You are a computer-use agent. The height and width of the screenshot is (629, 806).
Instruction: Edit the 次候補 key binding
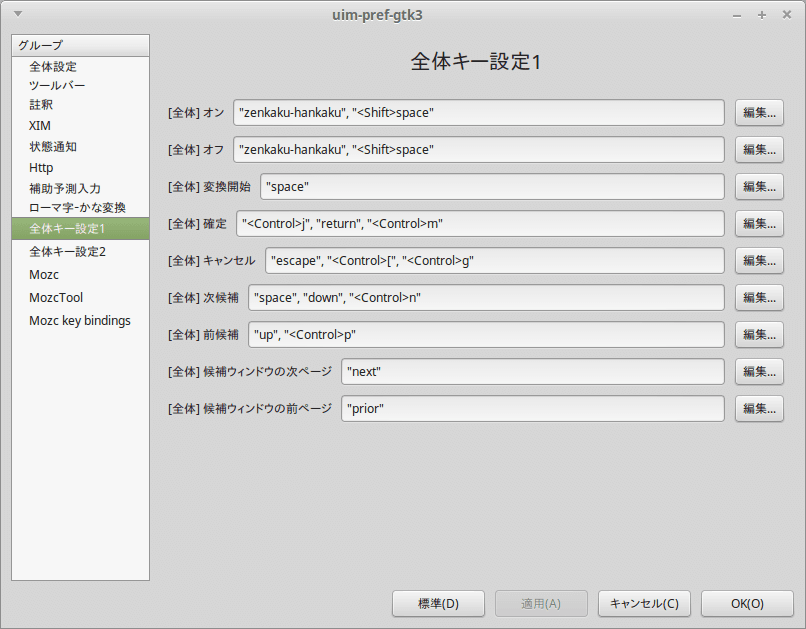click(x=759, y=298)
